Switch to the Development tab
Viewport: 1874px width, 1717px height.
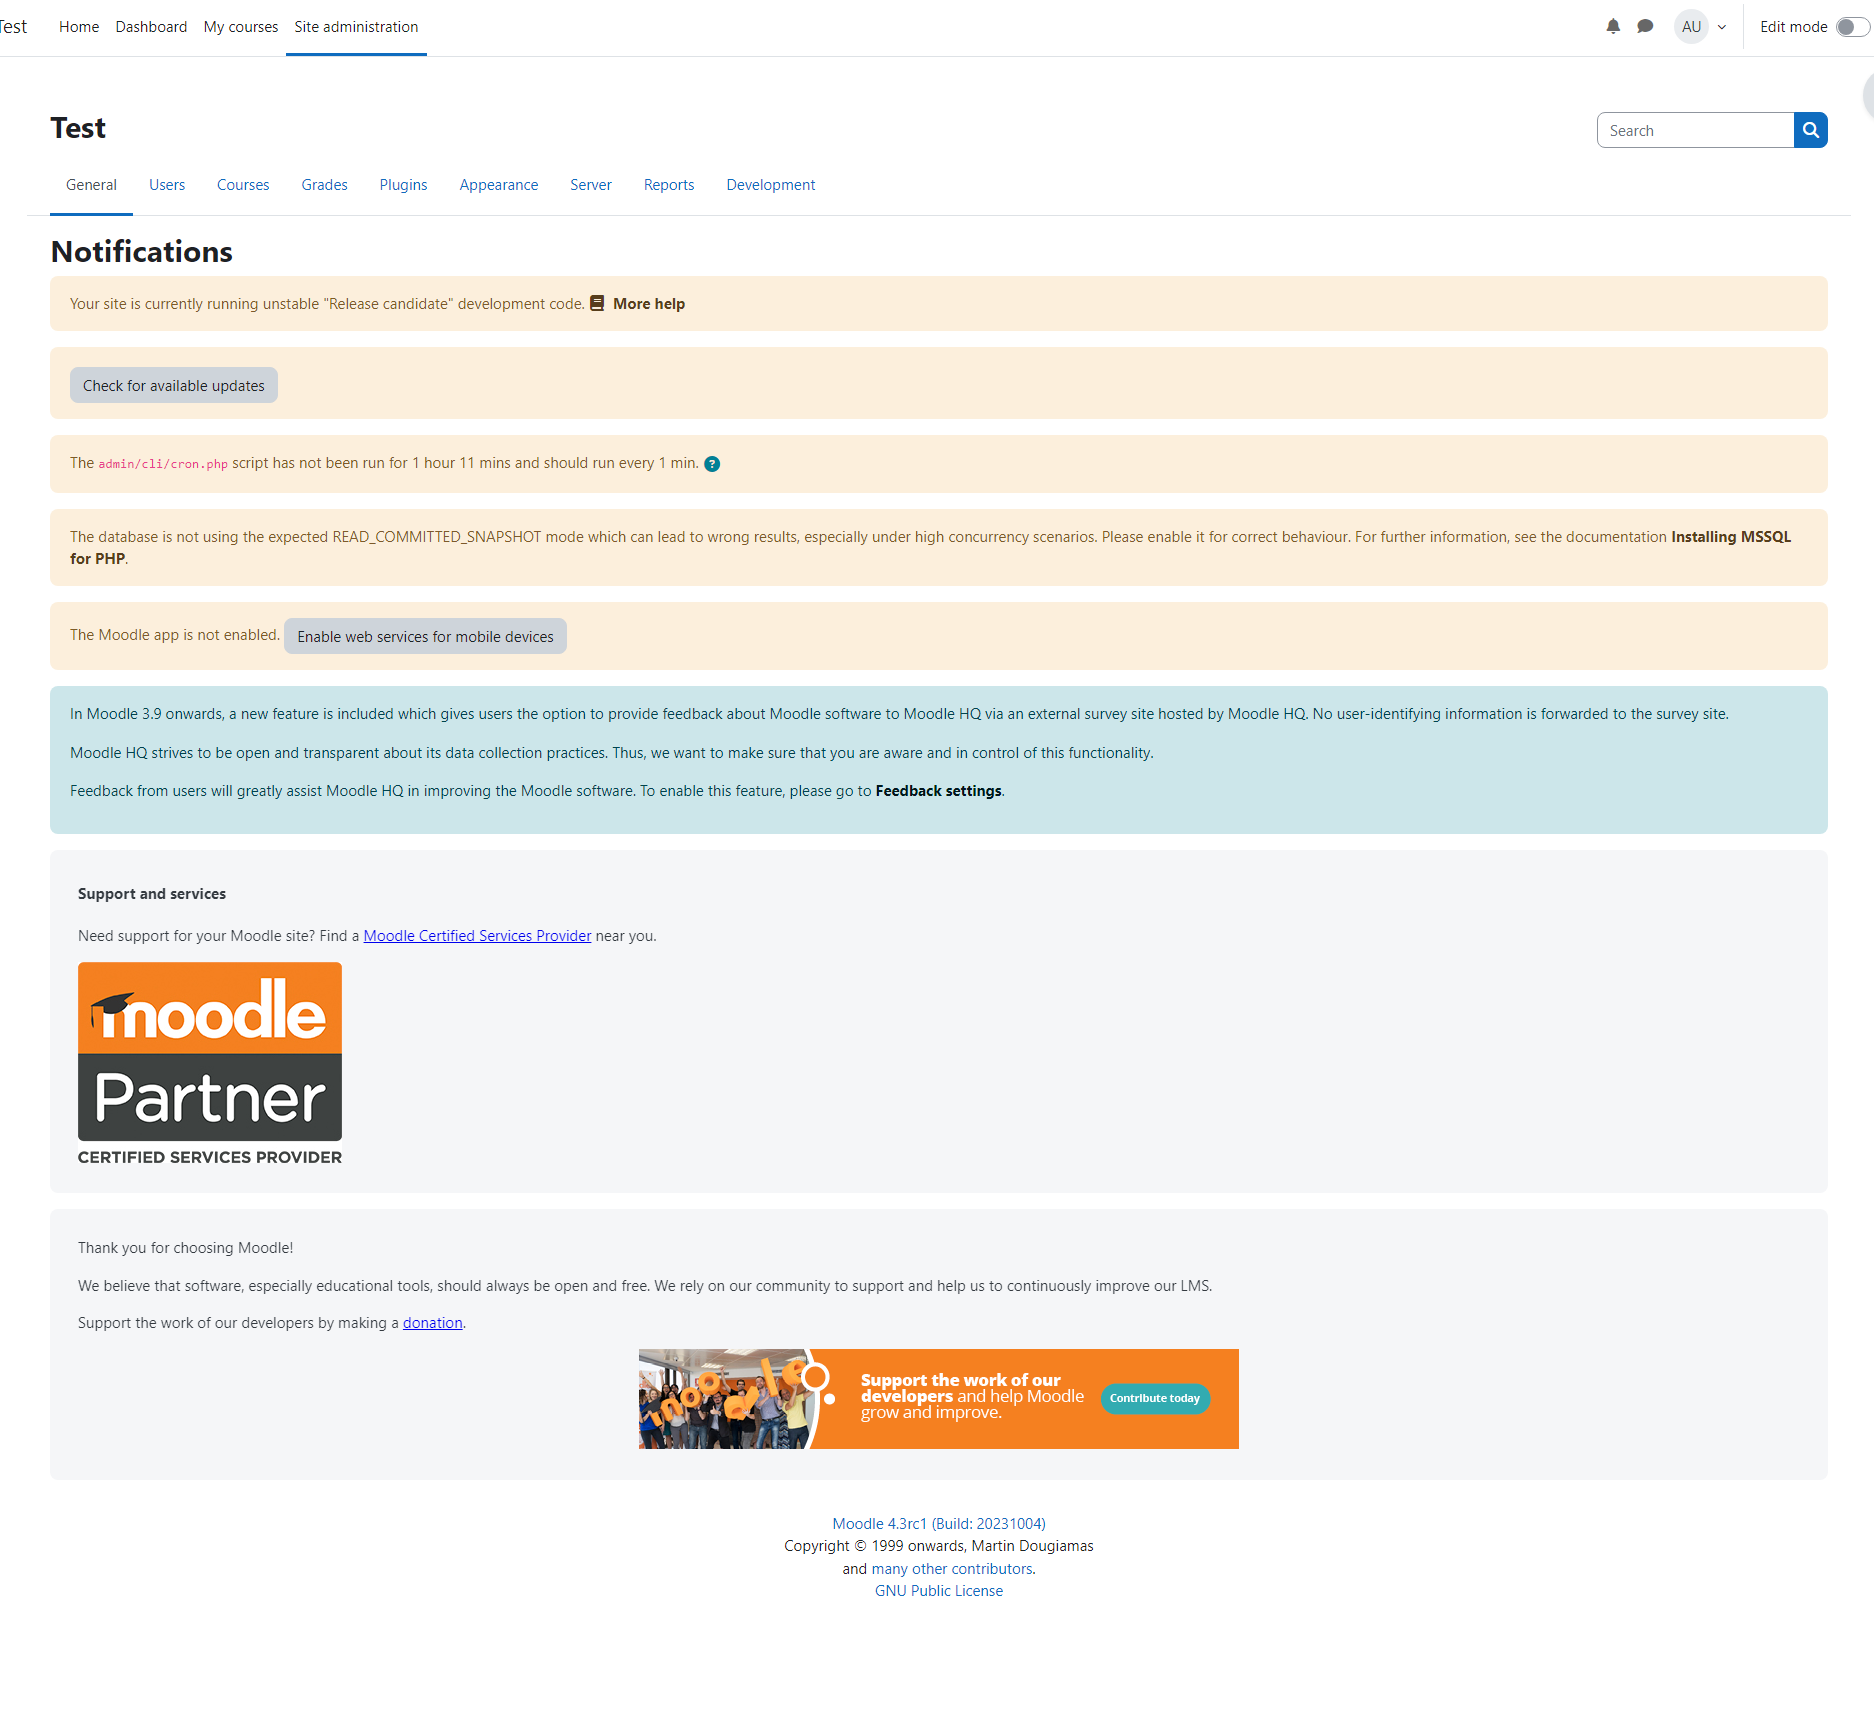770,185
